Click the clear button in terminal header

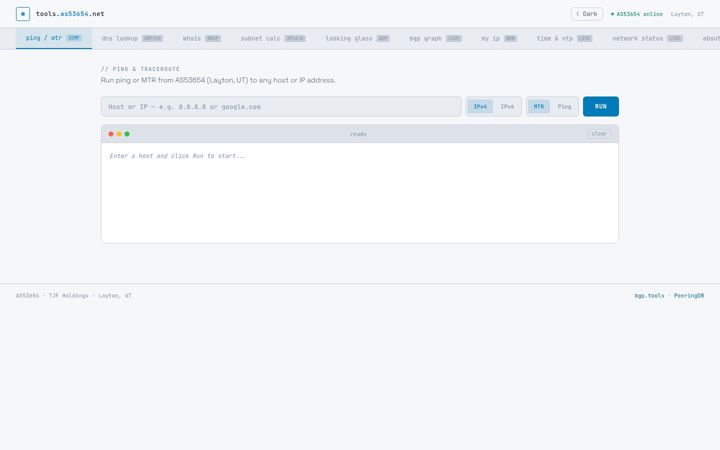tap(599, 134)
